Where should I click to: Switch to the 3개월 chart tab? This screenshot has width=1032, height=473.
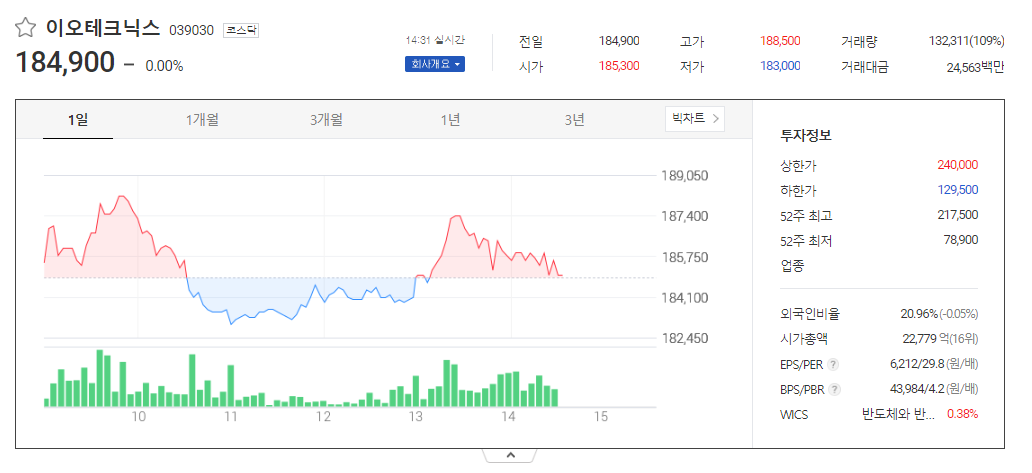click(x=326, y=120)
